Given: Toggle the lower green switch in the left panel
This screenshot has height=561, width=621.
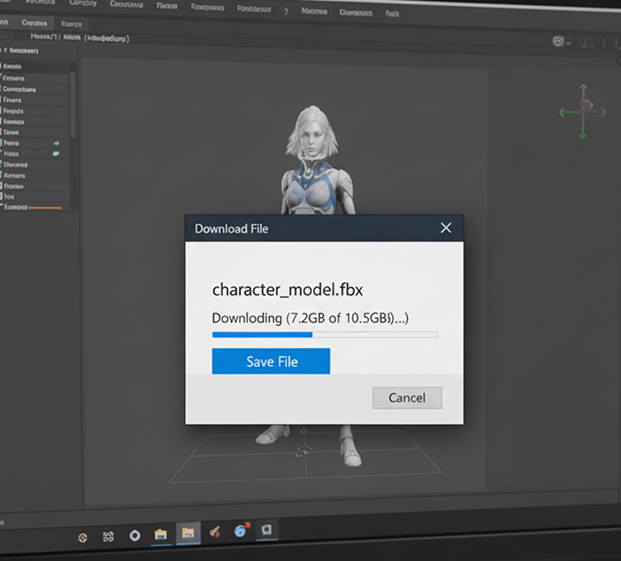Looking at the screenshot, I should (56, 154).
